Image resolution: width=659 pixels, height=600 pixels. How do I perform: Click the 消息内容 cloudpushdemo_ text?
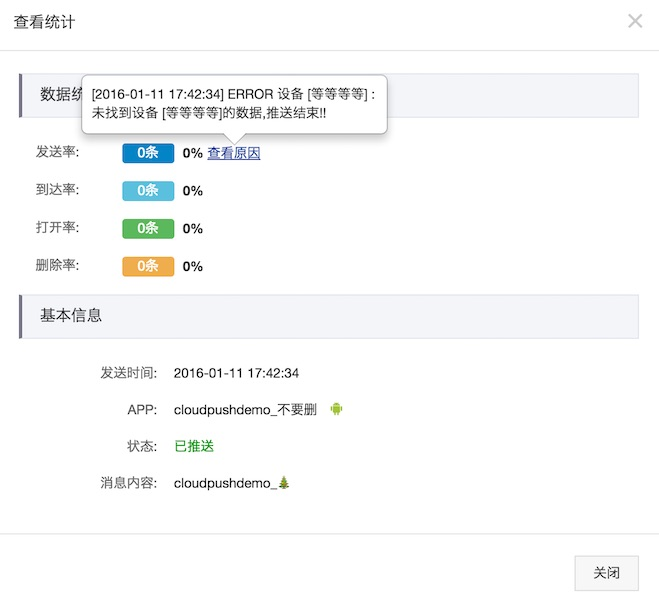pos(224,483)
